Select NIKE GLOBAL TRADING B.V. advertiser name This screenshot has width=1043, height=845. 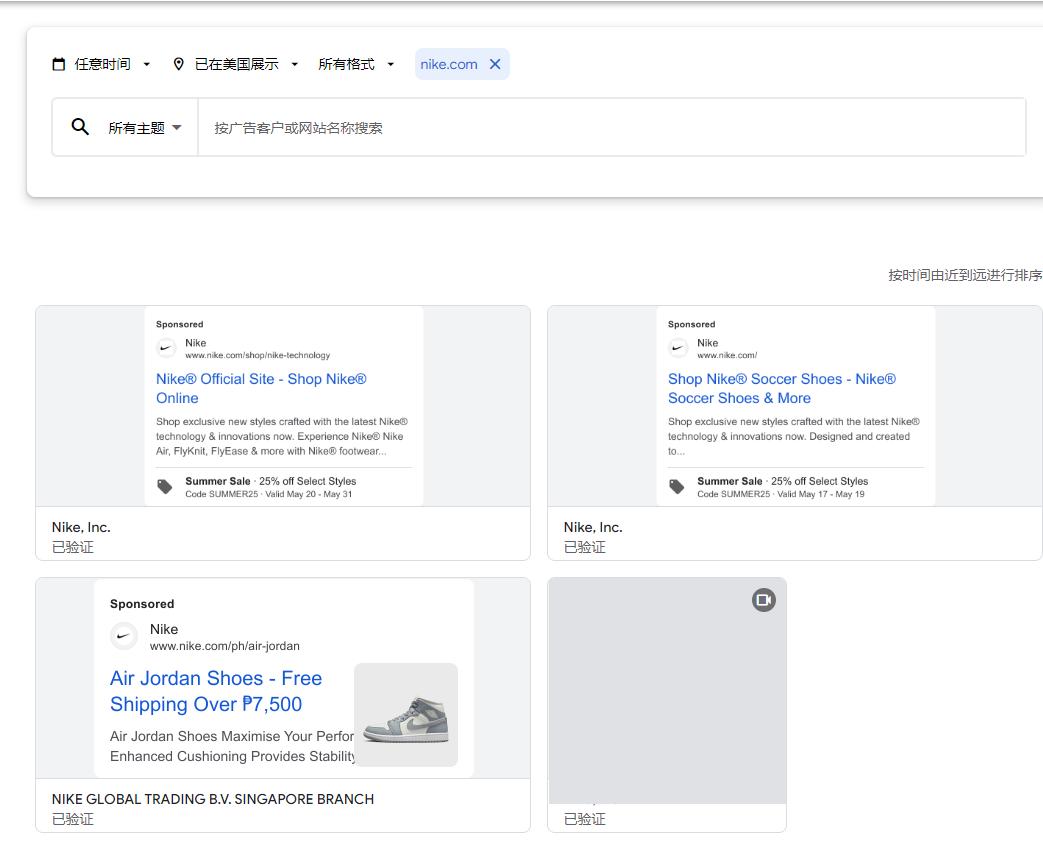pyautogui.click(x=213, y=799)
